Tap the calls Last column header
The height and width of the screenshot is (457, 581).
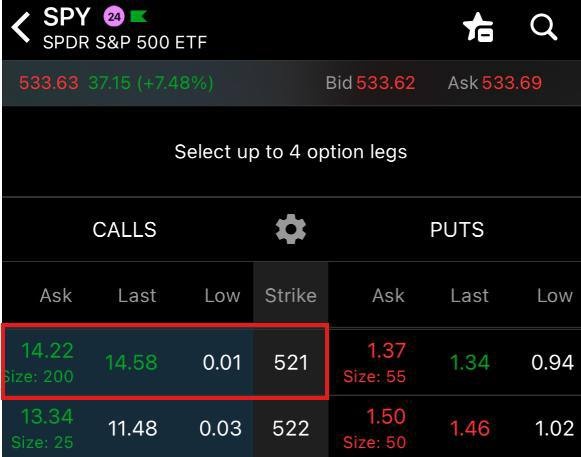click(137, 295)
